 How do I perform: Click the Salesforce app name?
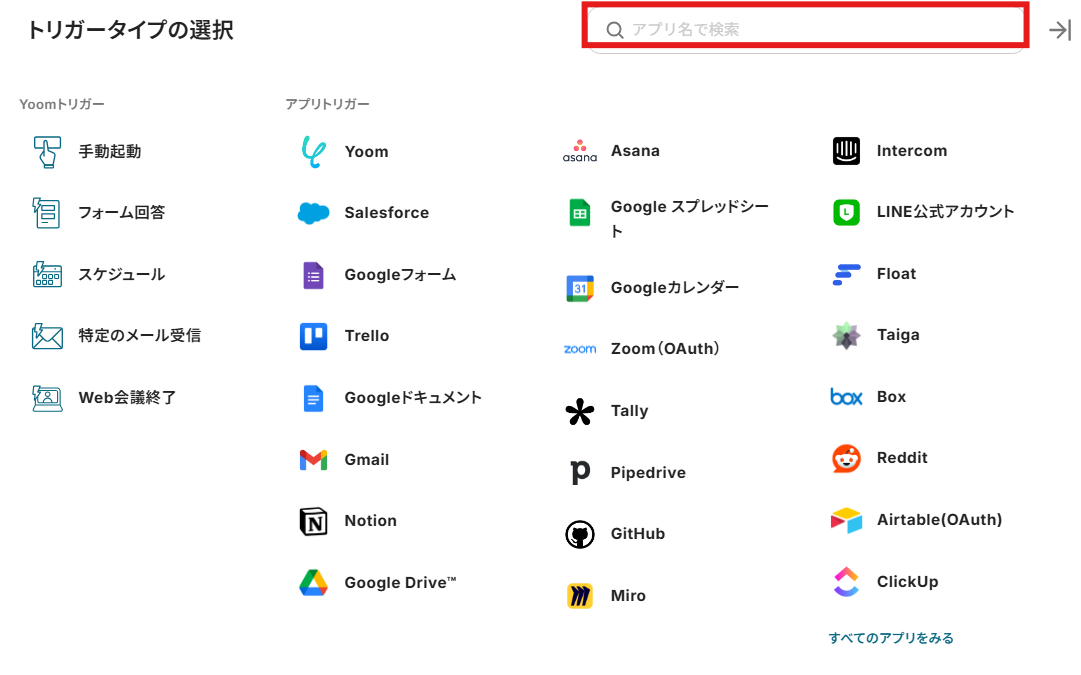pyautogui.click(x=387, y=213)
